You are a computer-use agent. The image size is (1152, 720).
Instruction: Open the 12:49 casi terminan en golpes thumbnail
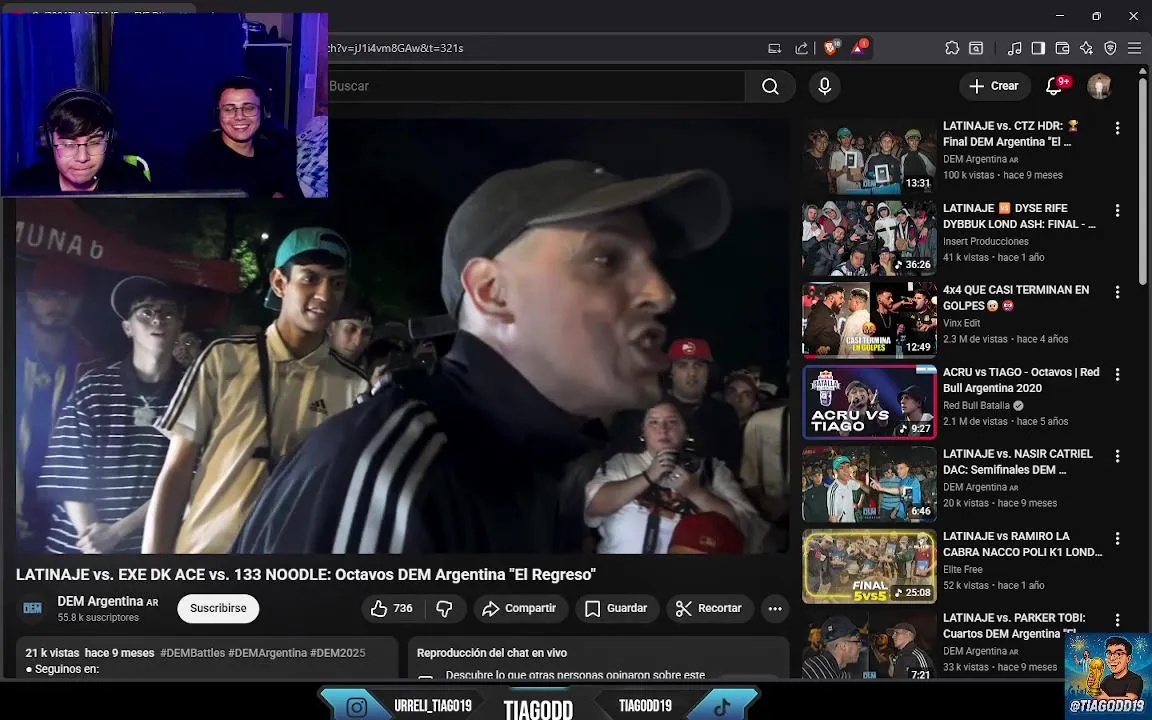pos(869,320)
